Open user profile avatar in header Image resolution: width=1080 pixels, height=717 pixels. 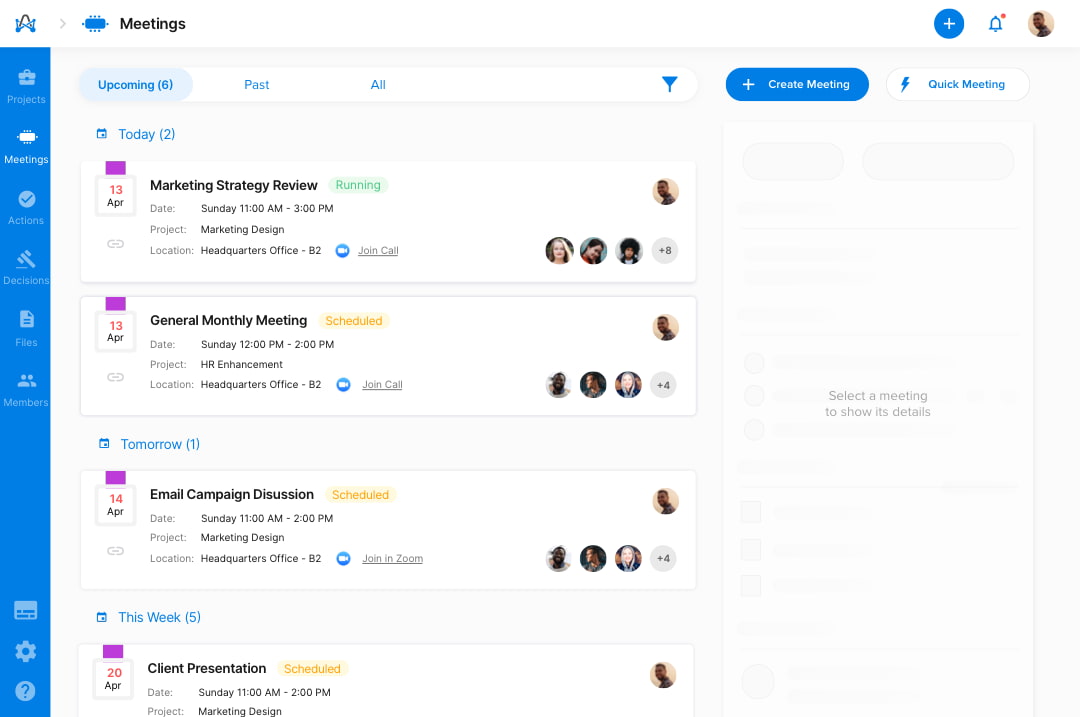1040,23
